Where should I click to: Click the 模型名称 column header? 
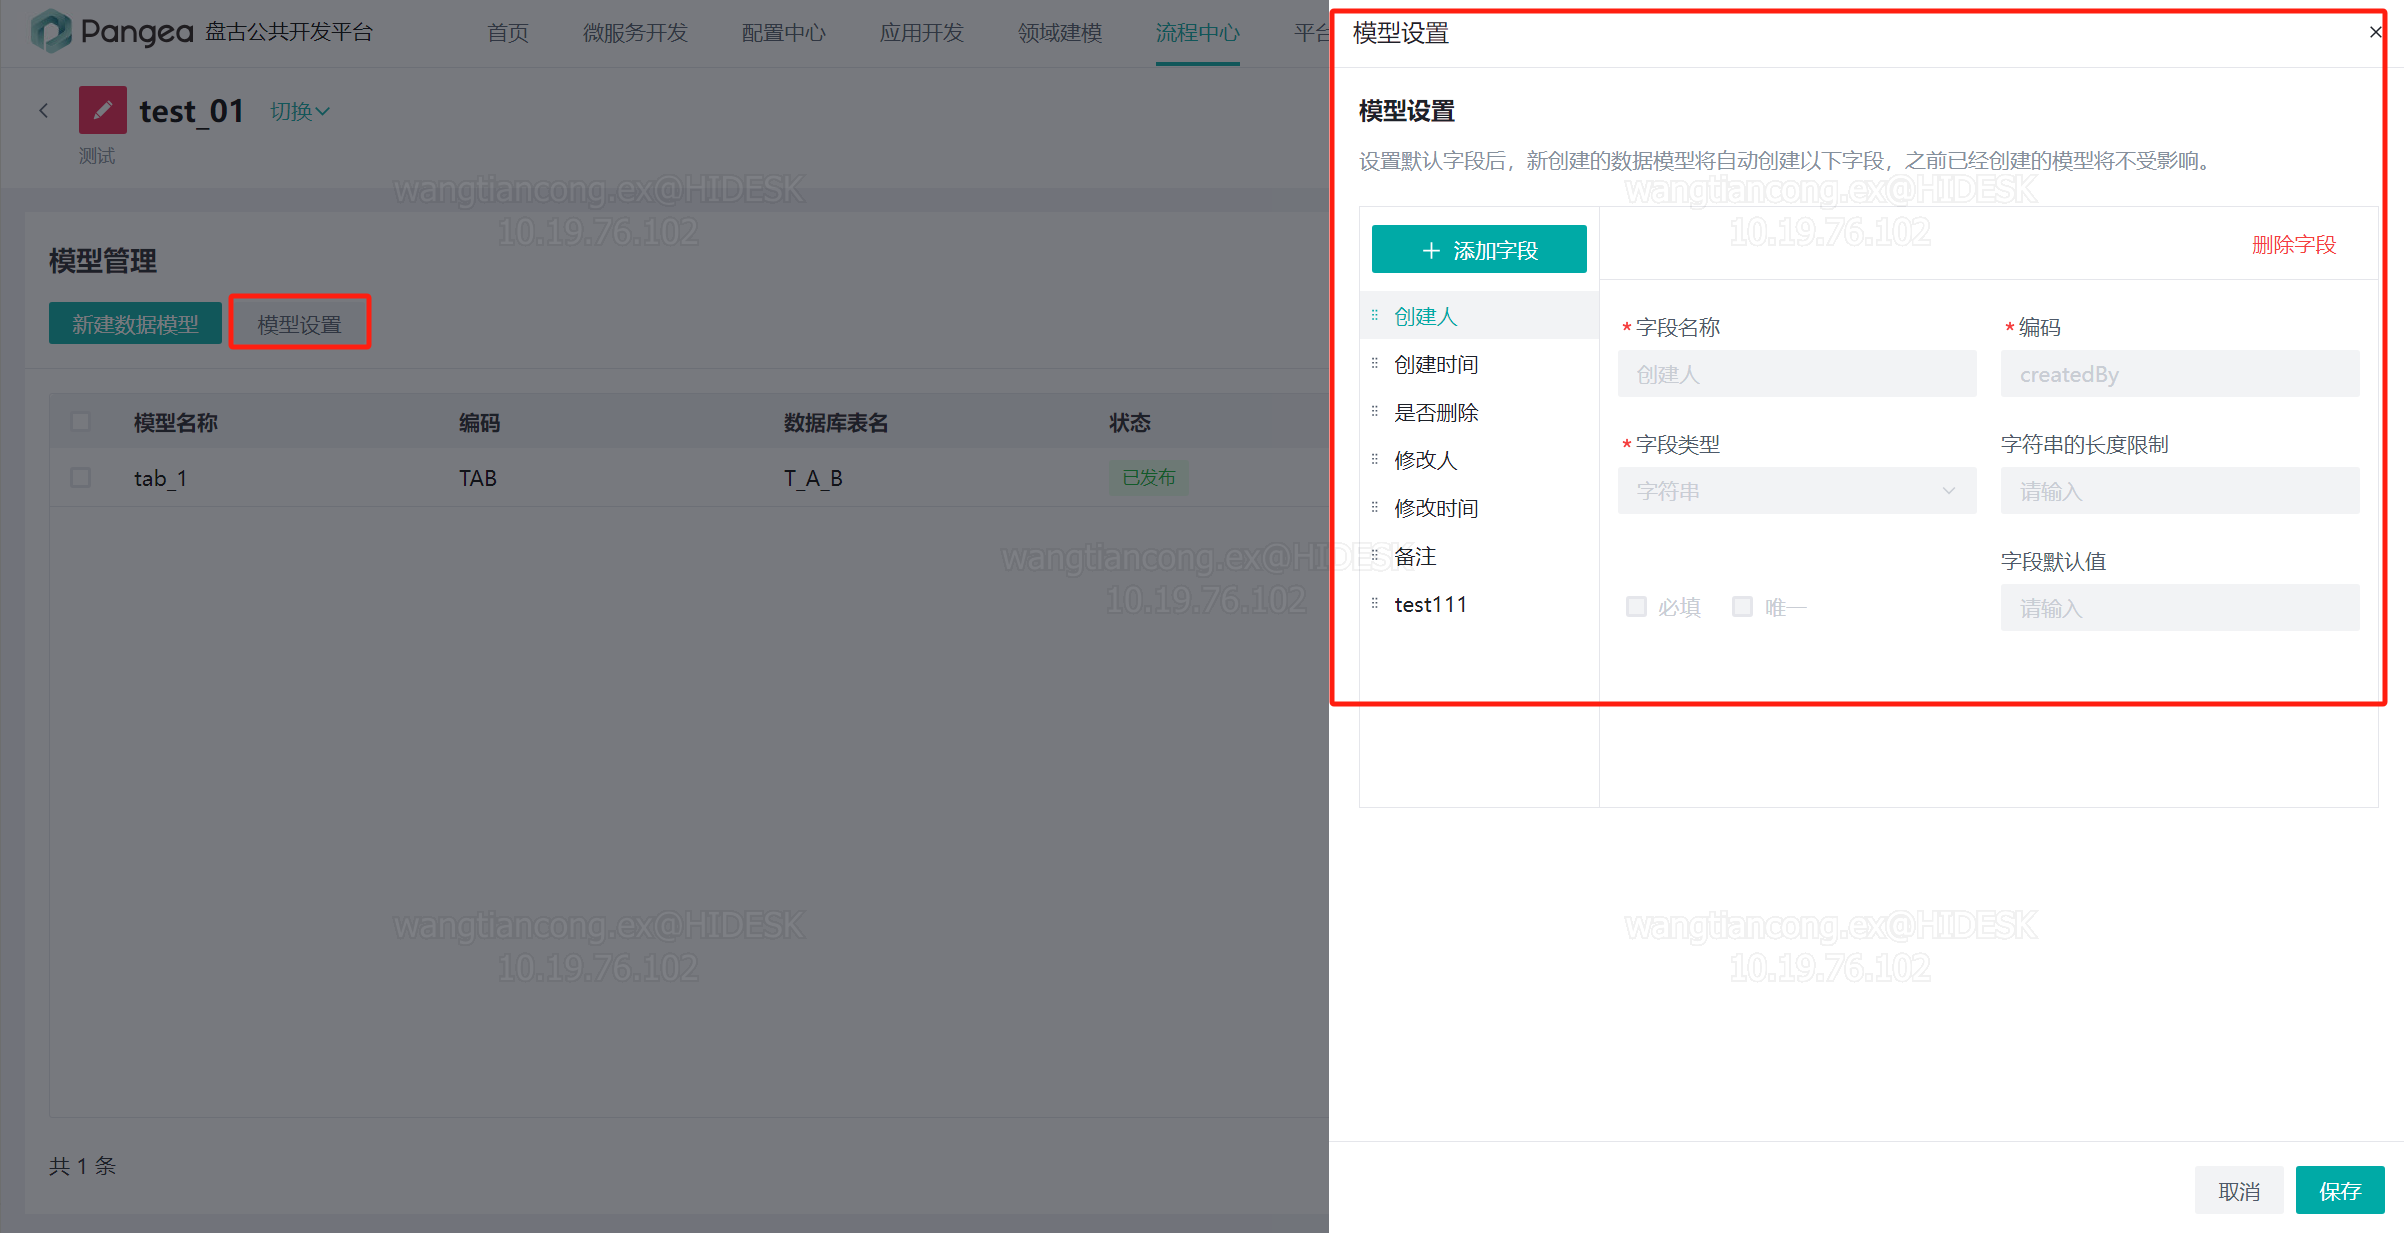(176, 423)
